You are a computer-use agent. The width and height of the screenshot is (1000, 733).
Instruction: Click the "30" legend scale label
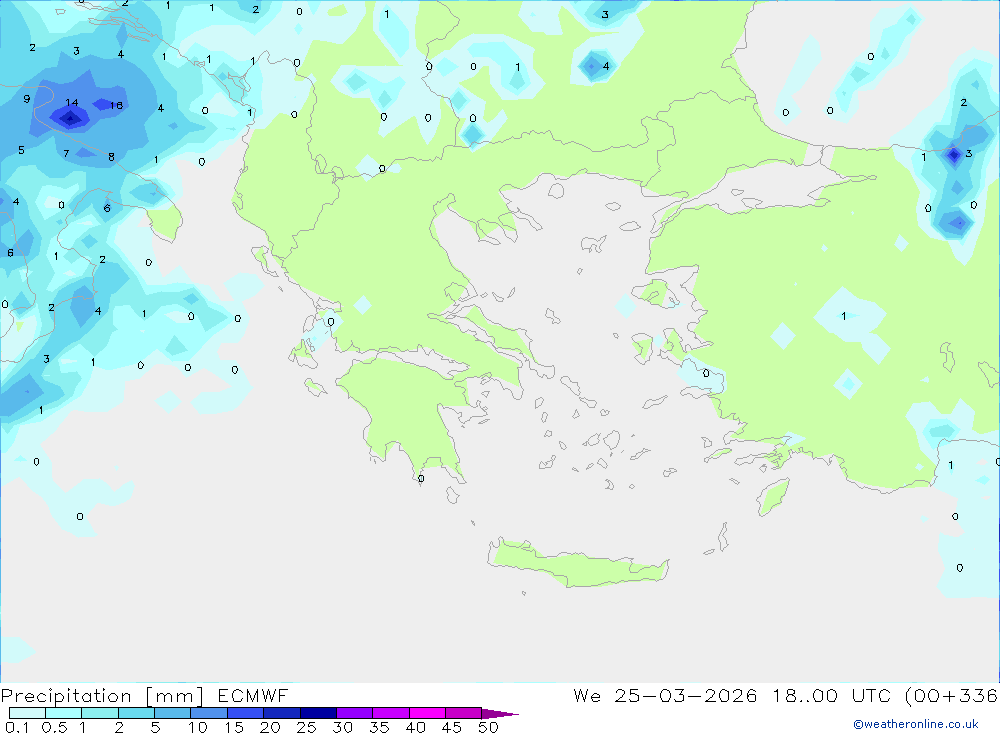tap(342, 727)
